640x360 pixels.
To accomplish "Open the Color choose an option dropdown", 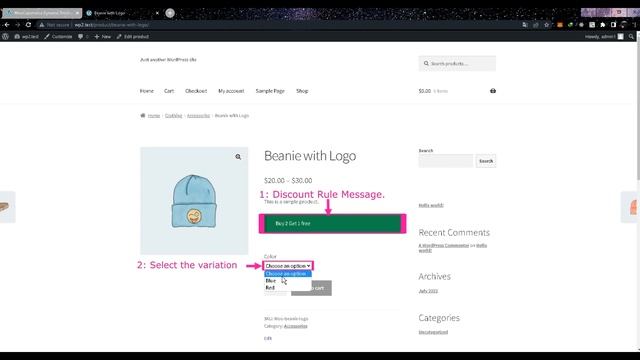I will pyautogui.click(x=288, y=266).
